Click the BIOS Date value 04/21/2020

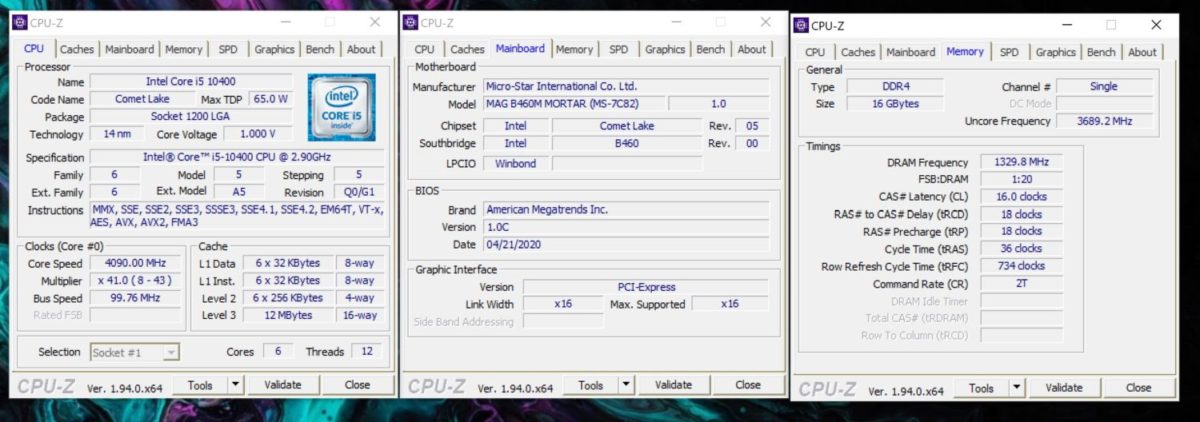pos(627,244)
